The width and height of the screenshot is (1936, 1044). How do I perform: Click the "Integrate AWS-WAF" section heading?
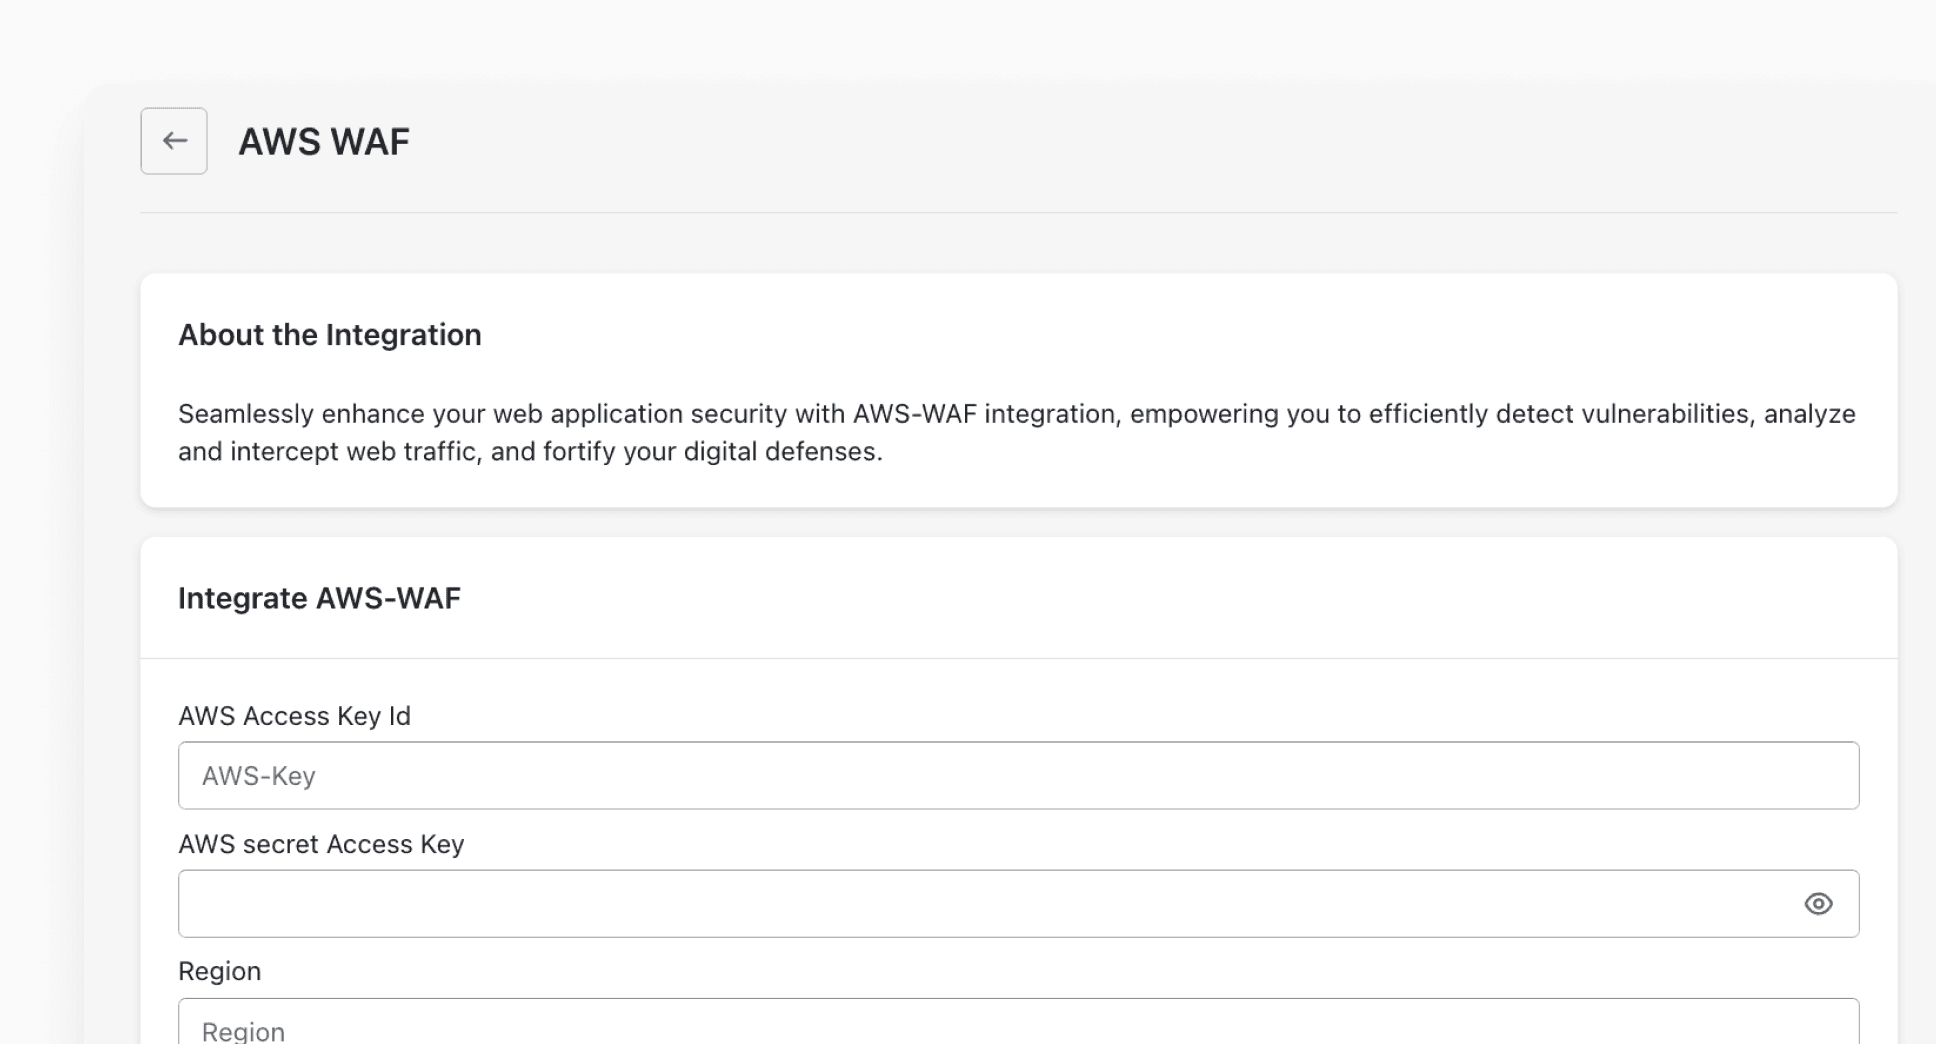[319, 598]
